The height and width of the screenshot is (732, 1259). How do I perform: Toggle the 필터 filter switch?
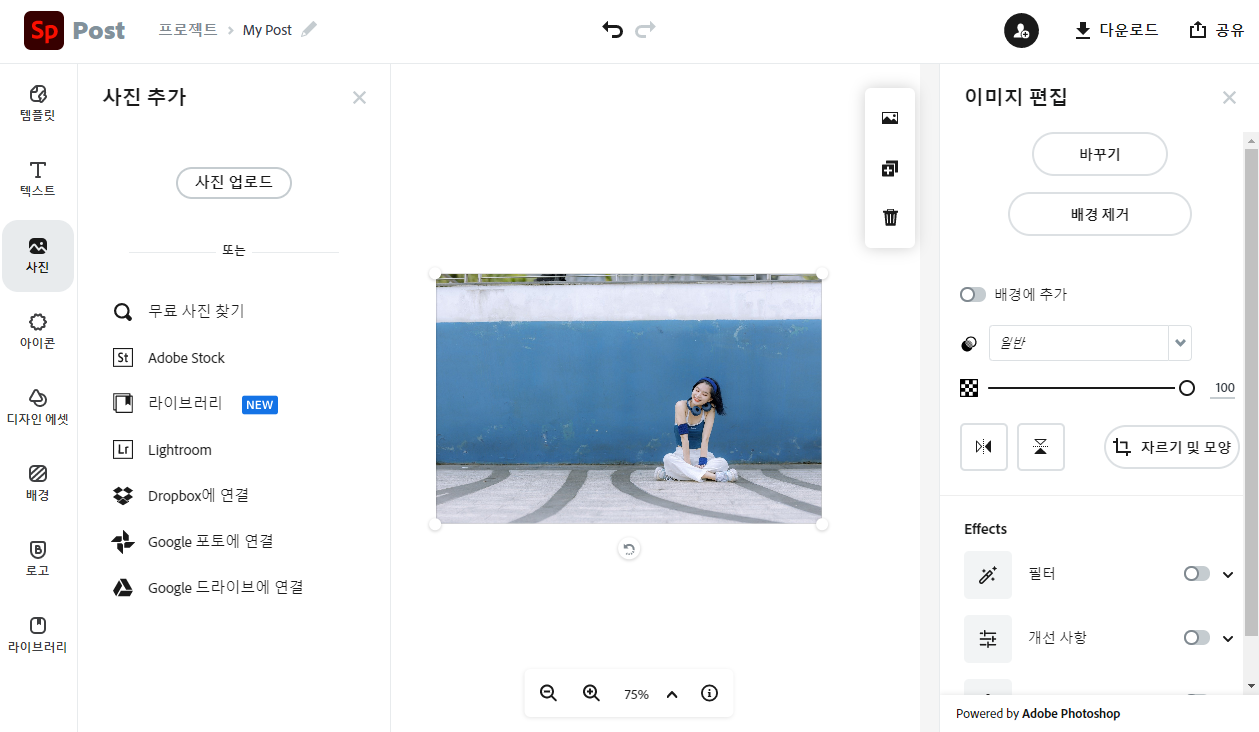1197,574
